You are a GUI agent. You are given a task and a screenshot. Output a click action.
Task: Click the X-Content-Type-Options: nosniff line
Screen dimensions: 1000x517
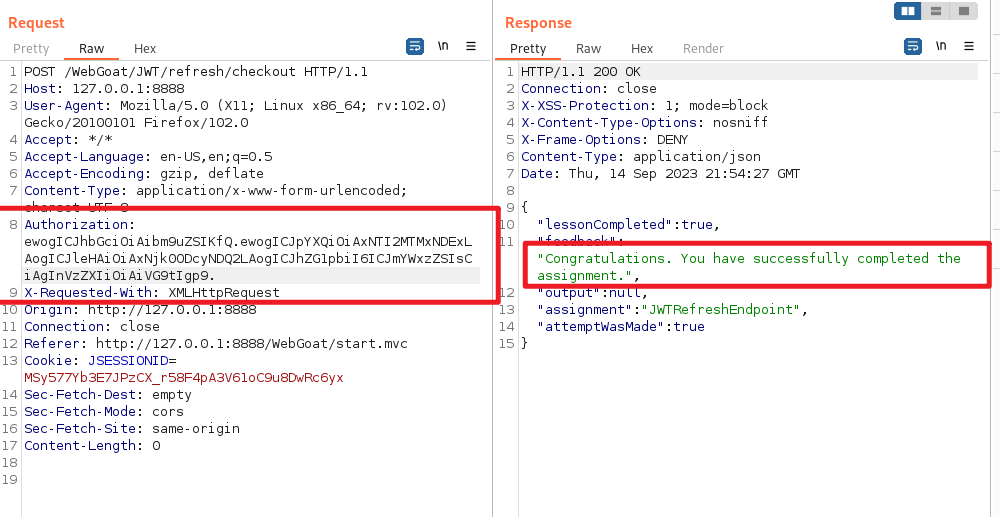(644, 122)
